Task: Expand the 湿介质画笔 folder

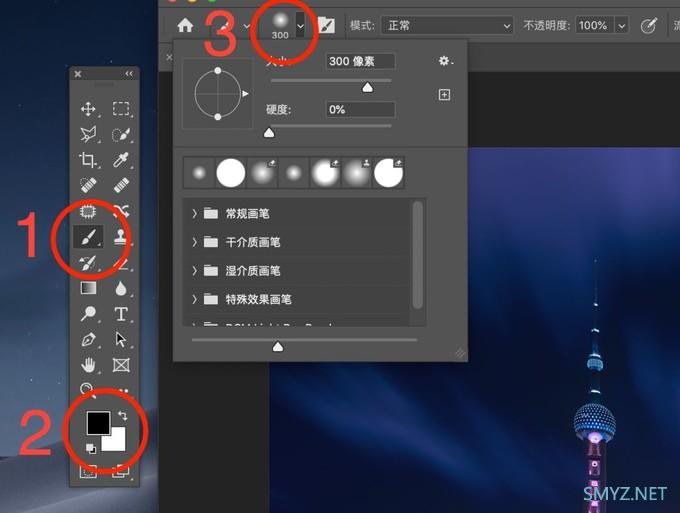Action: [x=194, y=271]
